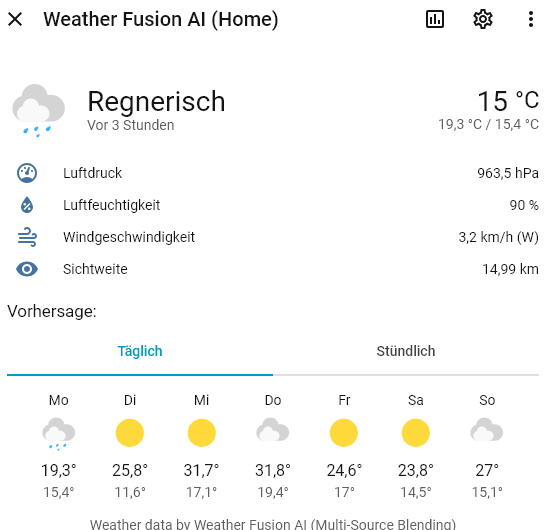Click the Regnerisch condition text
Viewport: 548px width, 530px height.
coord(156,101)
